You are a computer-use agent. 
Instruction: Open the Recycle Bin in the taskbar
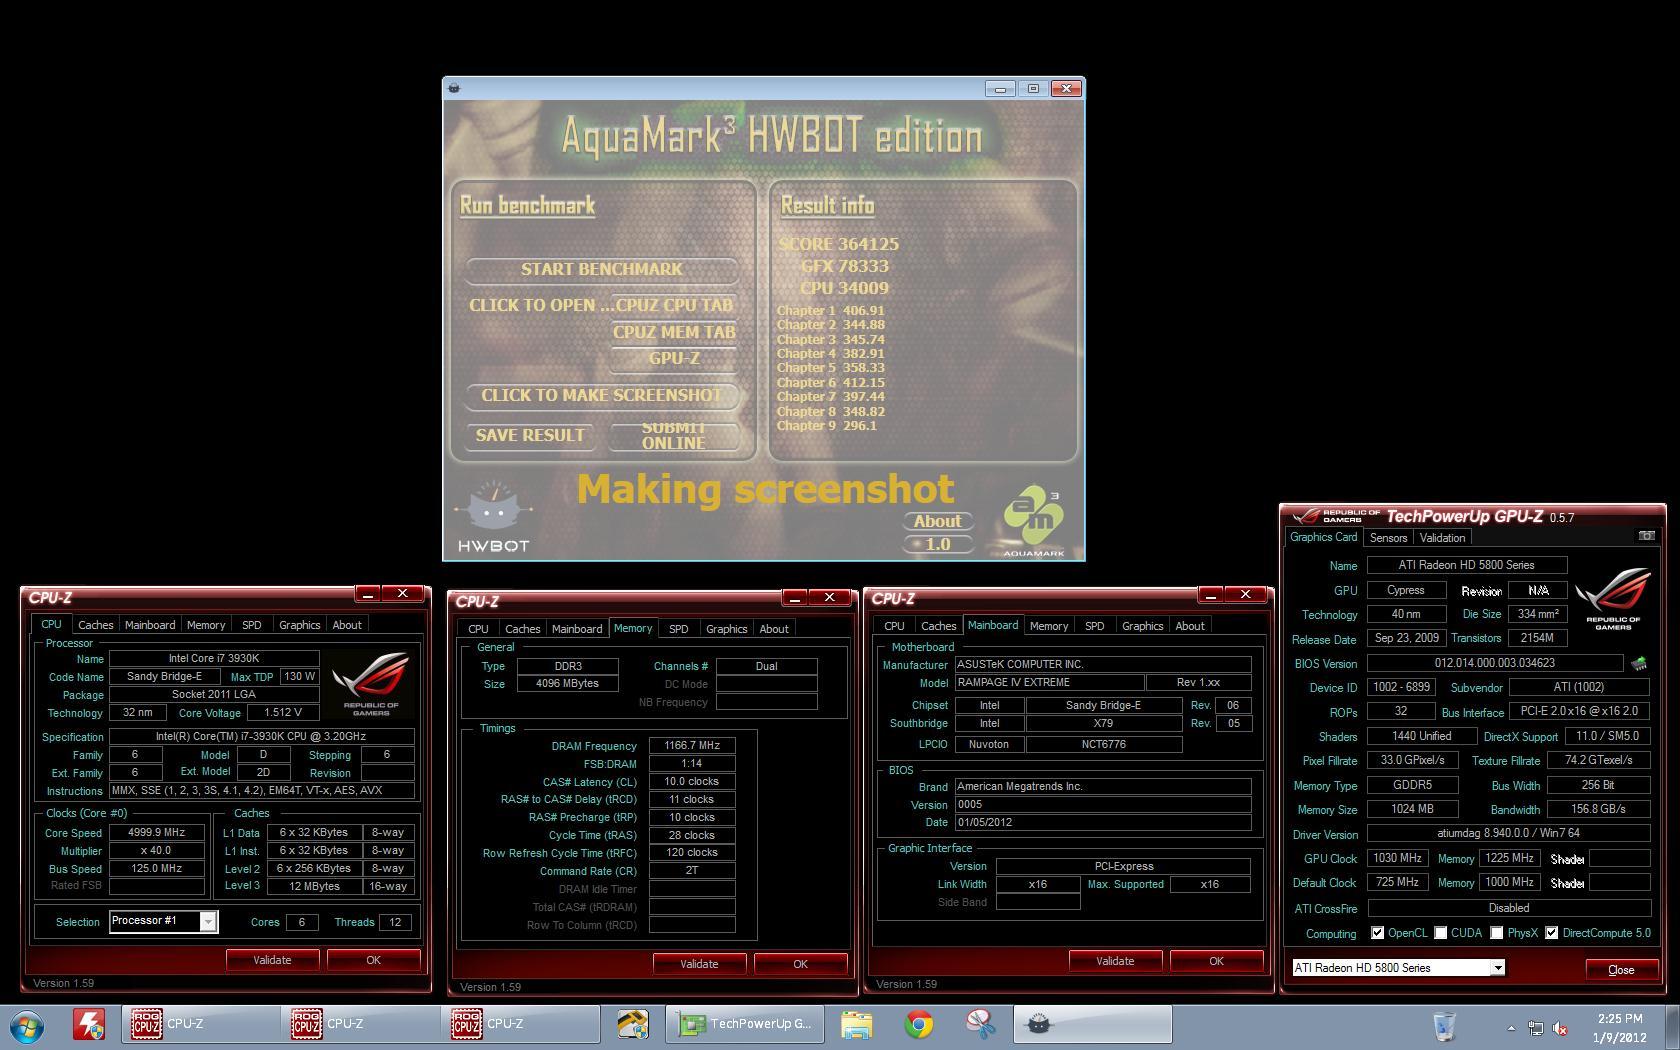click(x=1444, y=1025)
